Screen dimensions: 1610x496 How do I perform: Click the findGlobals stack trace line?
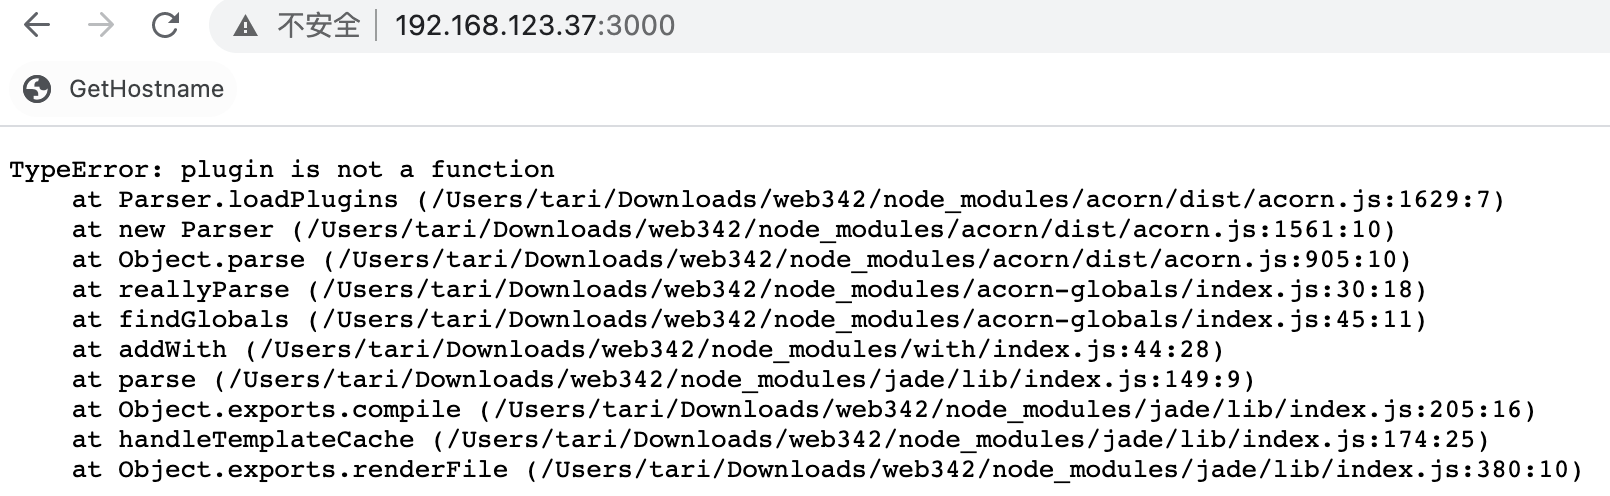(x=749, y=319)
